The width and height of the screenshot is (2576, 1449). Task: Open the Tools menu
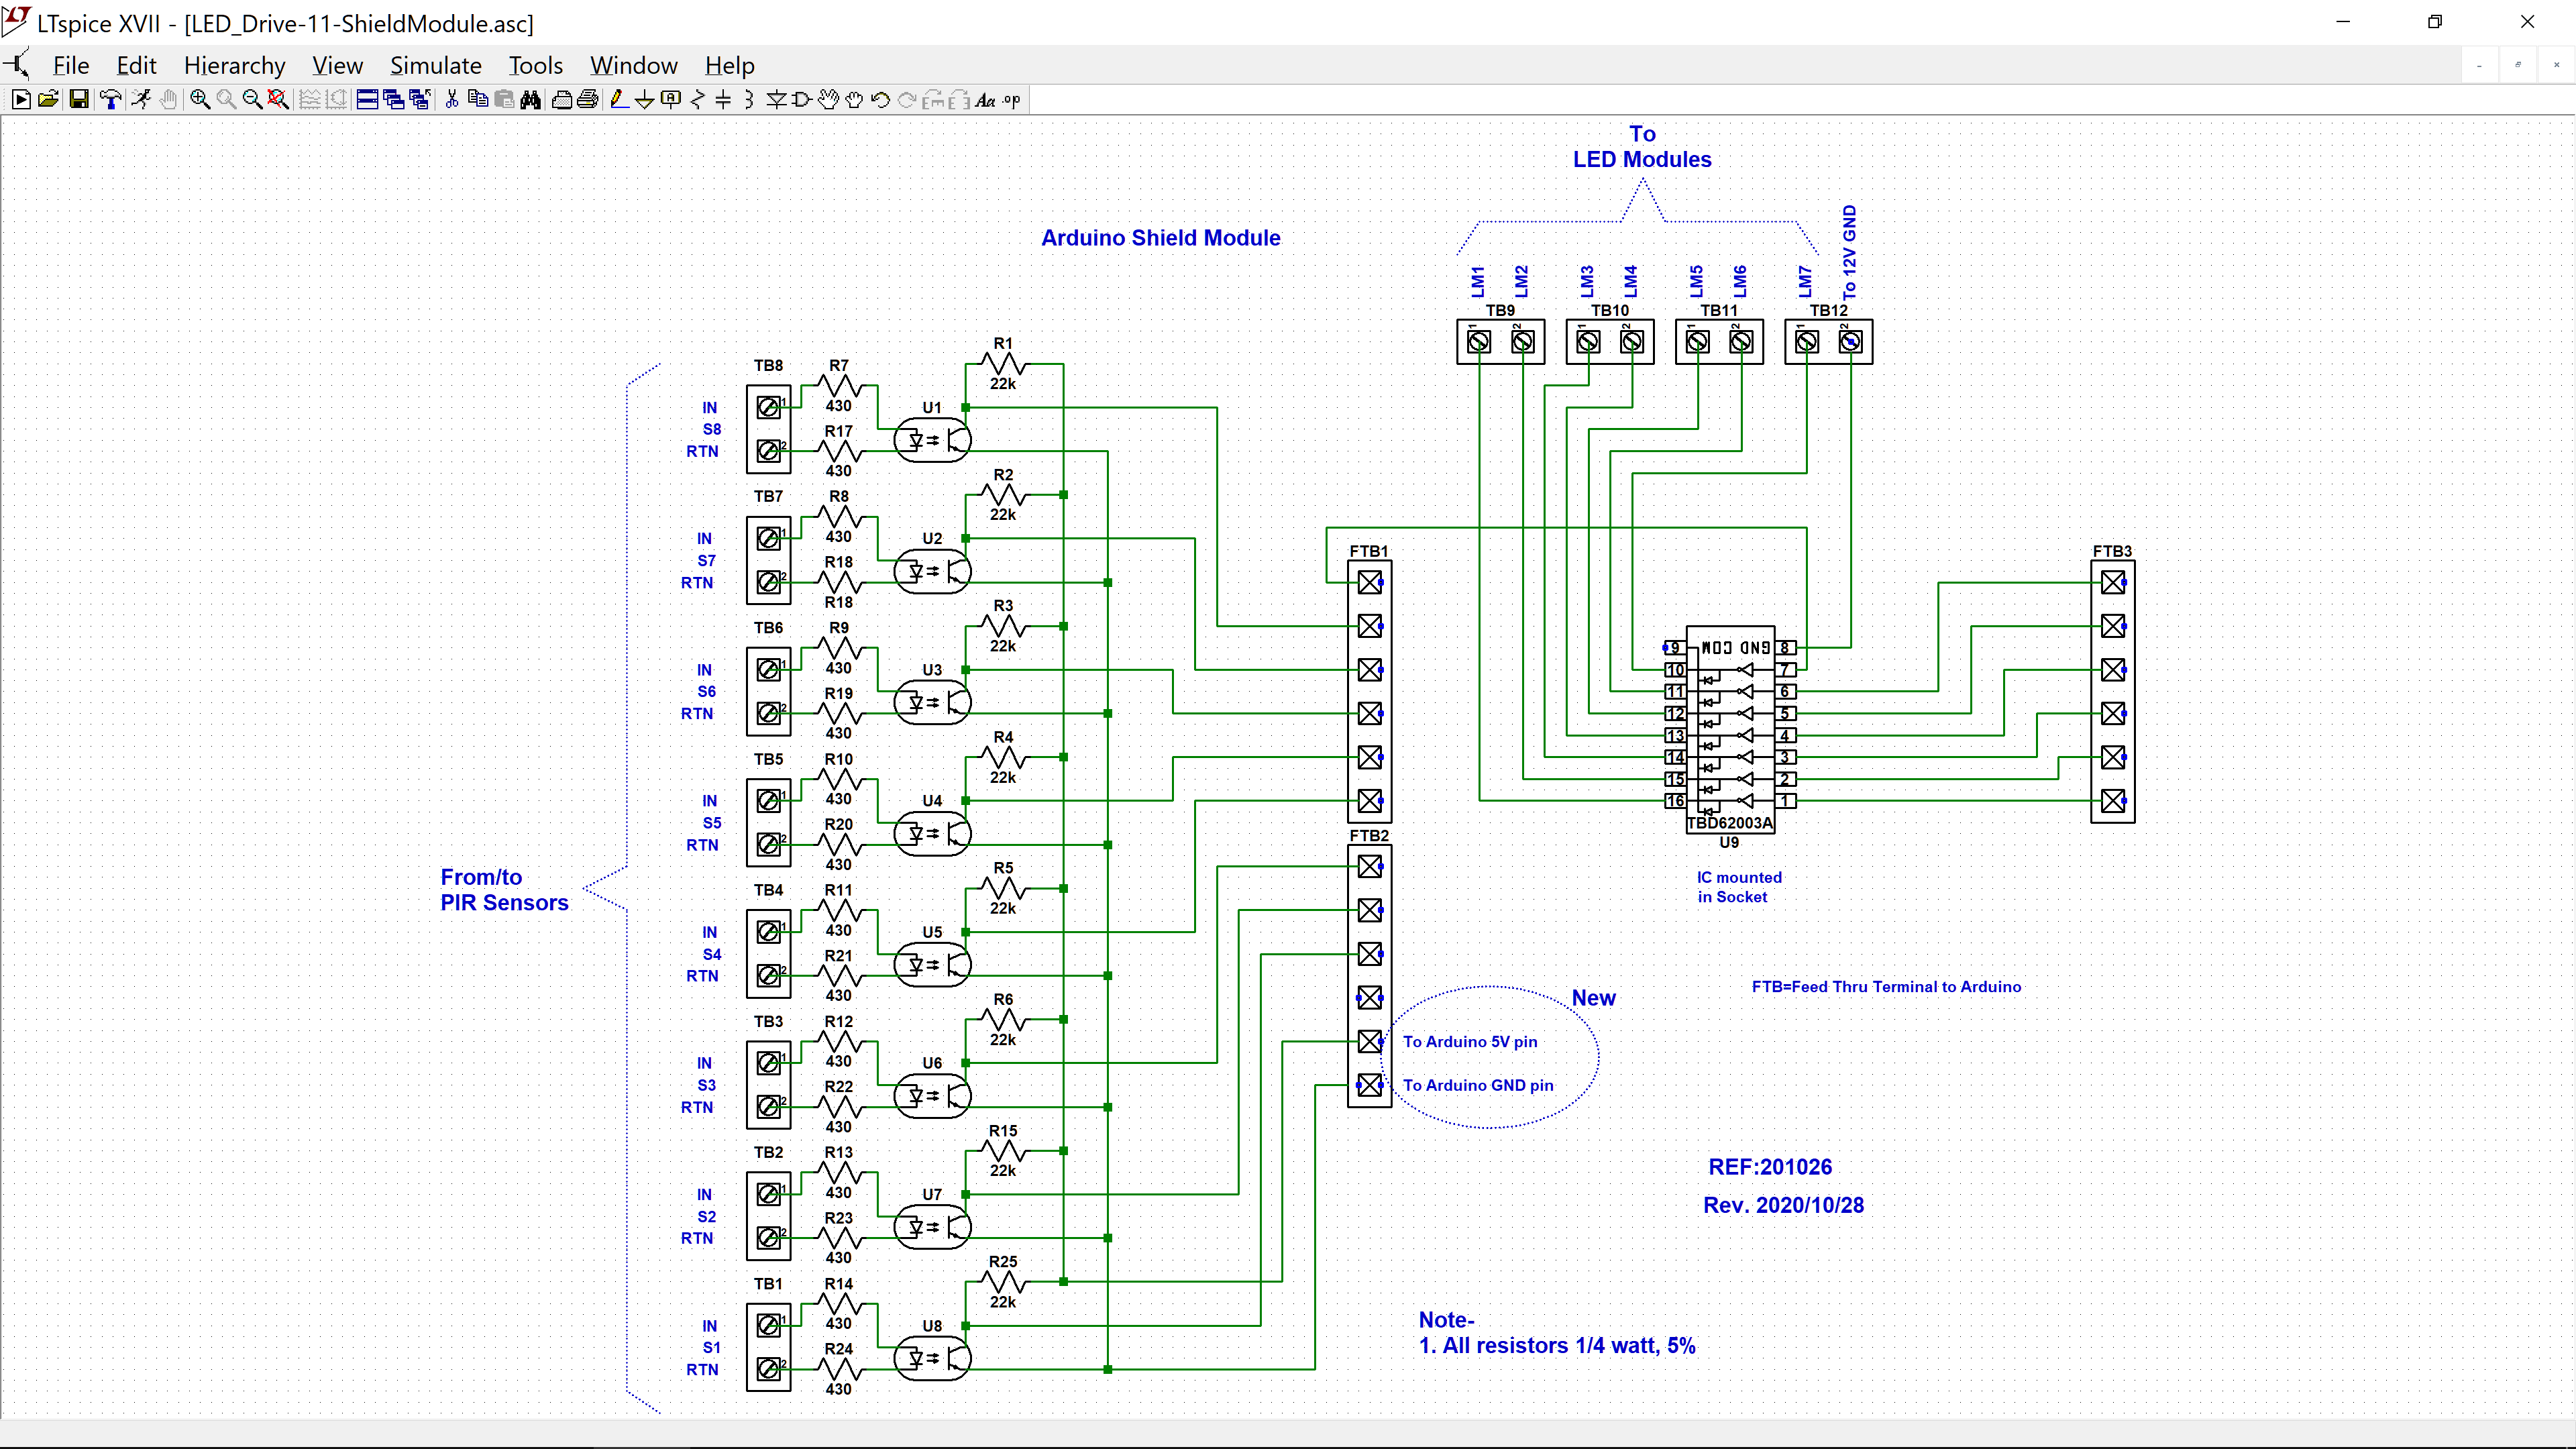[535, 65]
